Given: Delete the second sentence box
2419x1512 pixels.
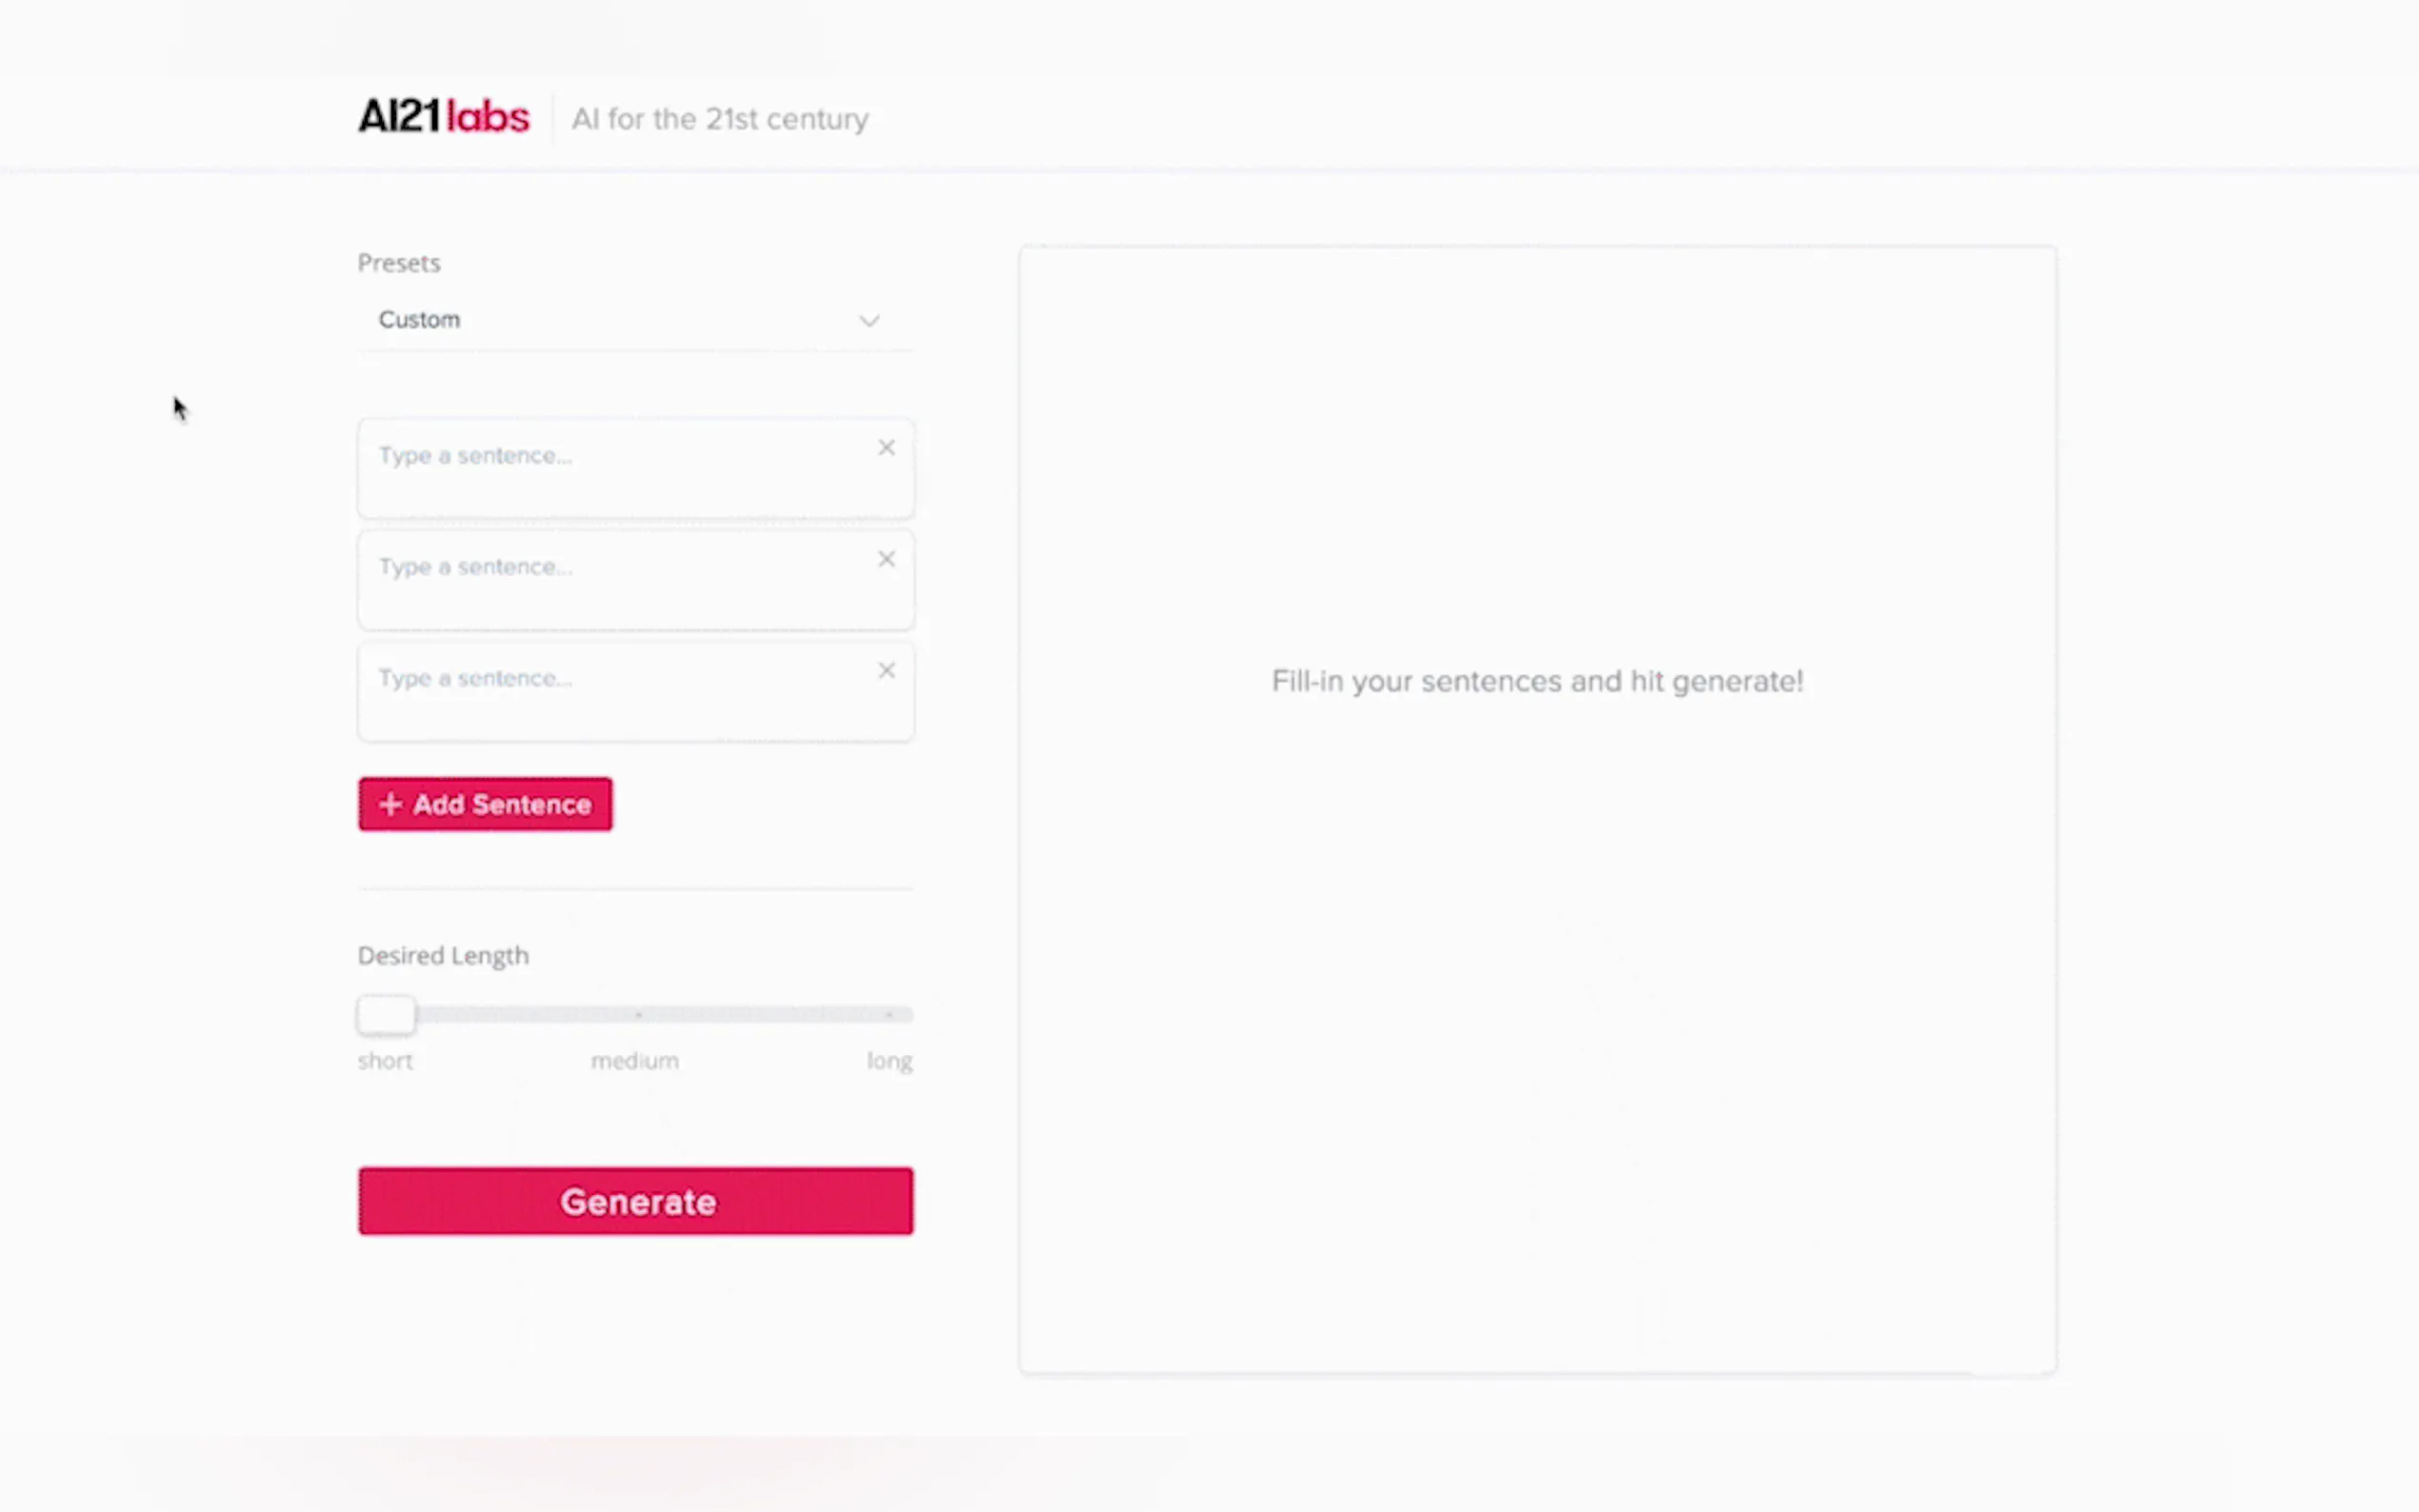Looking at the screenshot, I should click(x=886, y=560).
